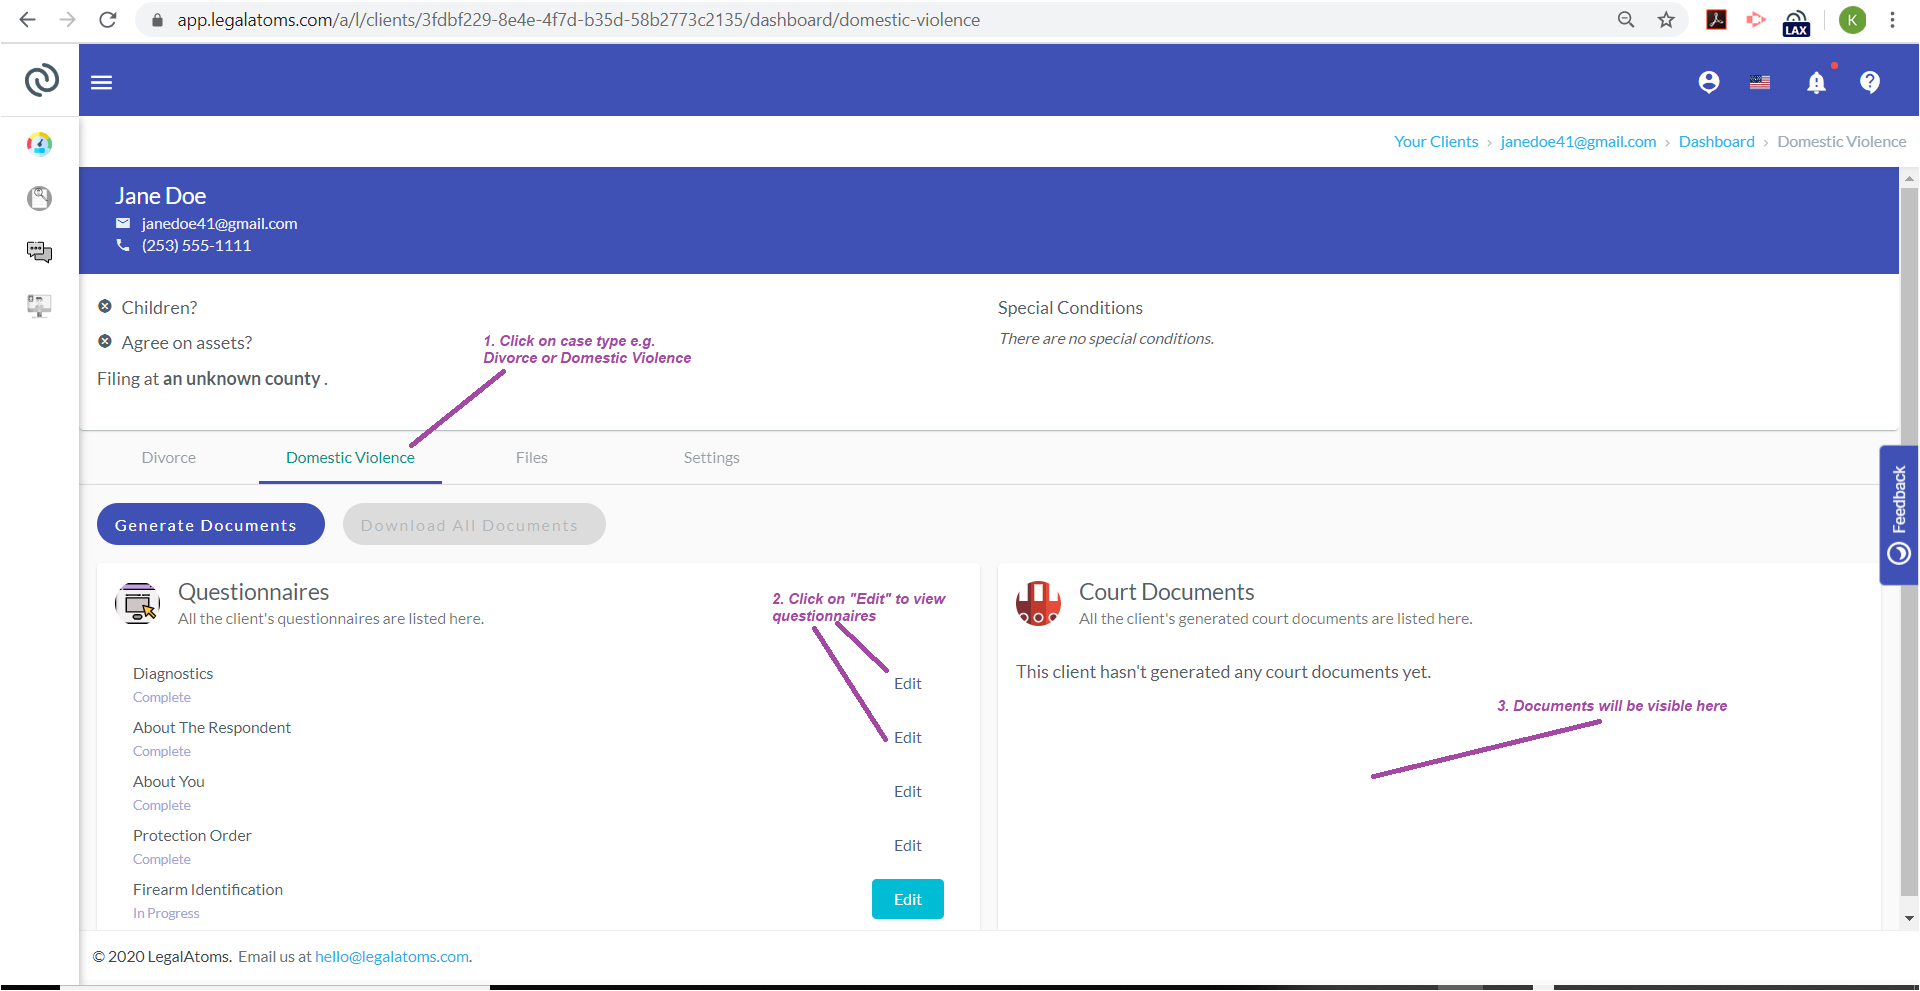This screenshot has width=1920, height=991.
Task: Change language via the US flag icon
Action: pos(1760,82)
